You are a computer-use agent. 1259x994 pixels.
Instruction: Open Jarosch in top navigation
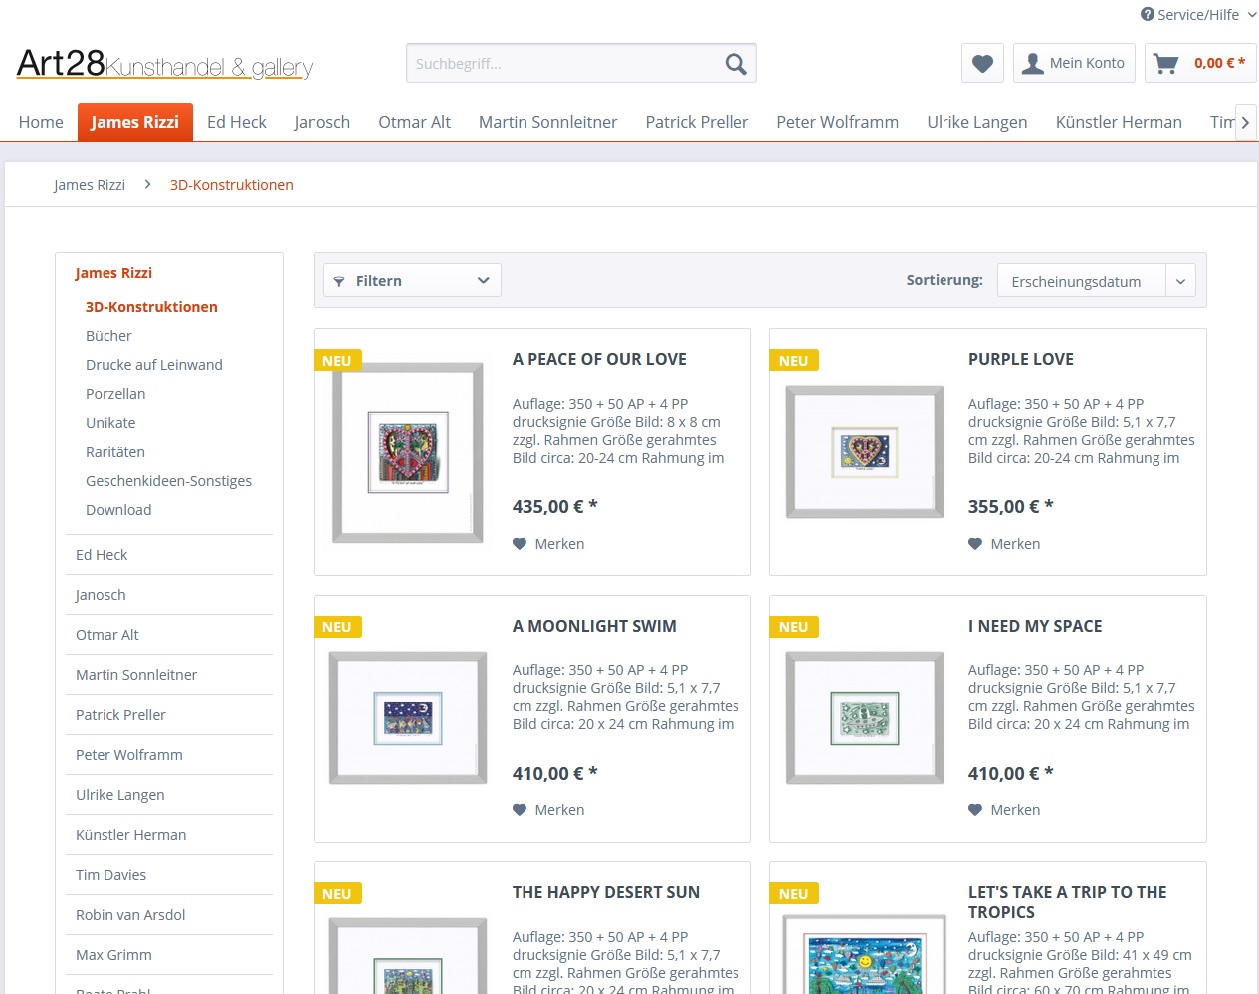322,122
